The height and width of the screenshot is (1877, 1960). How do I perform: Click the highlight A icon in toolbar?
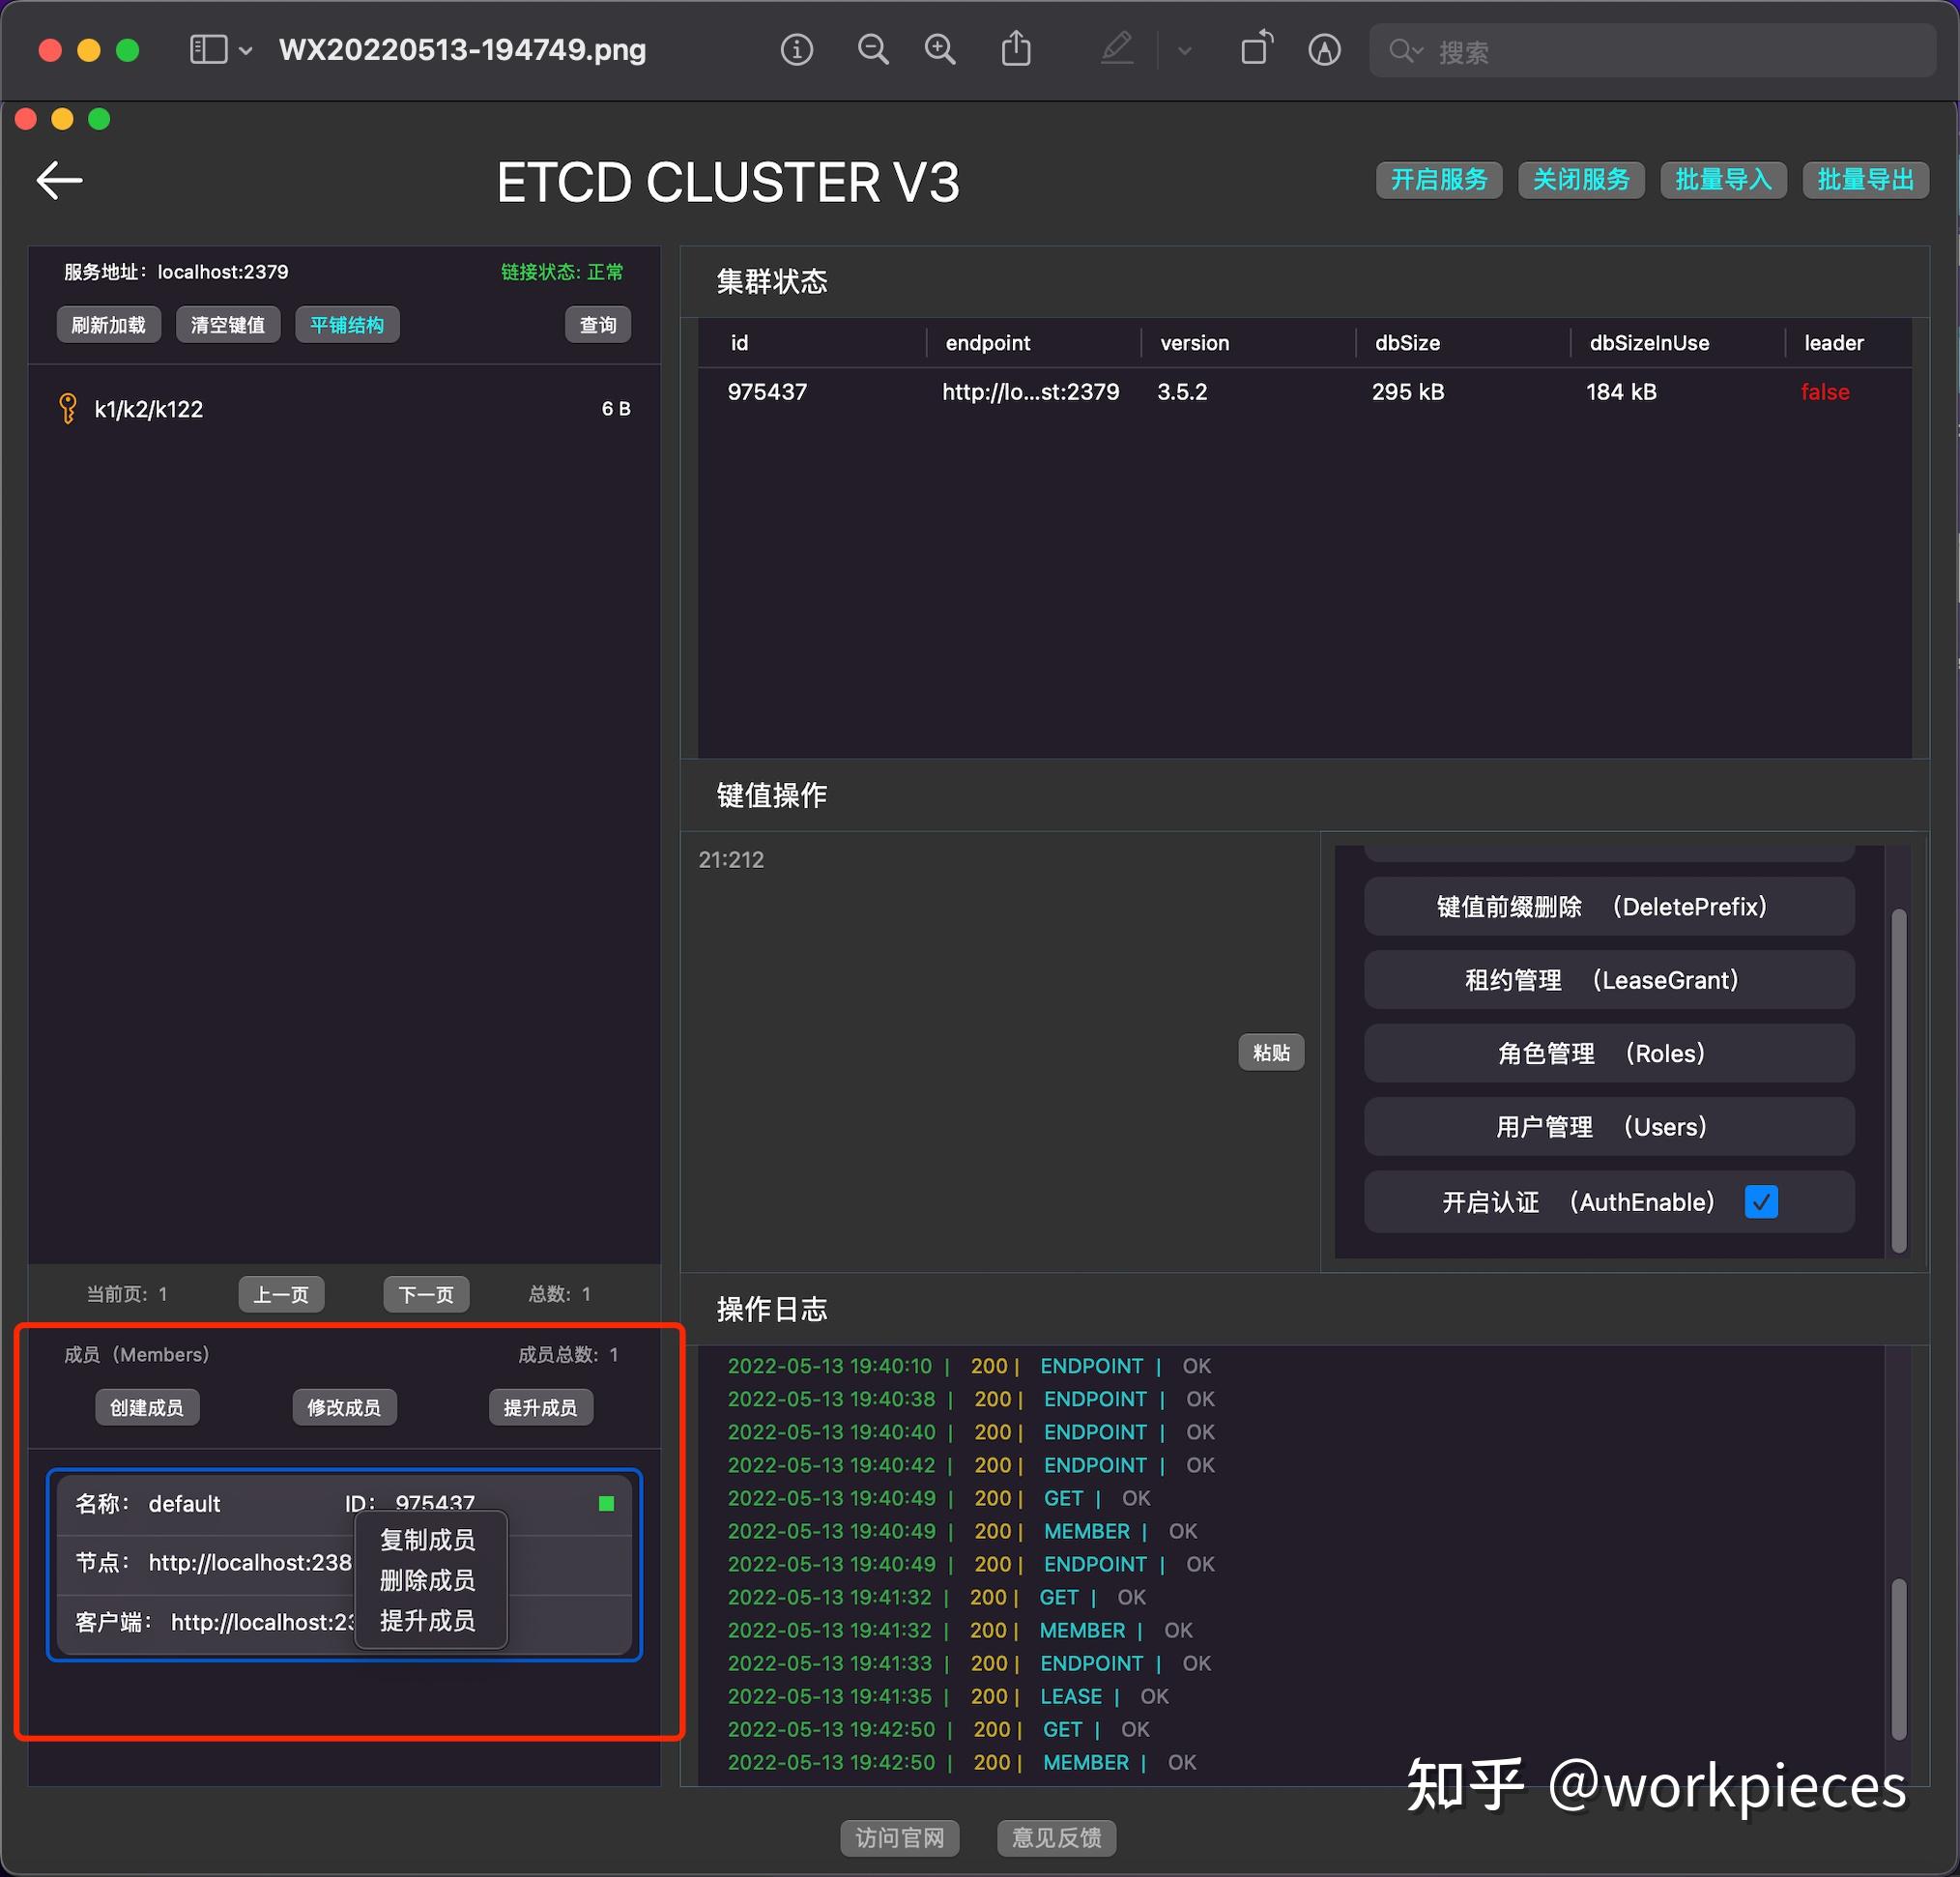(x=1324, y=49)
